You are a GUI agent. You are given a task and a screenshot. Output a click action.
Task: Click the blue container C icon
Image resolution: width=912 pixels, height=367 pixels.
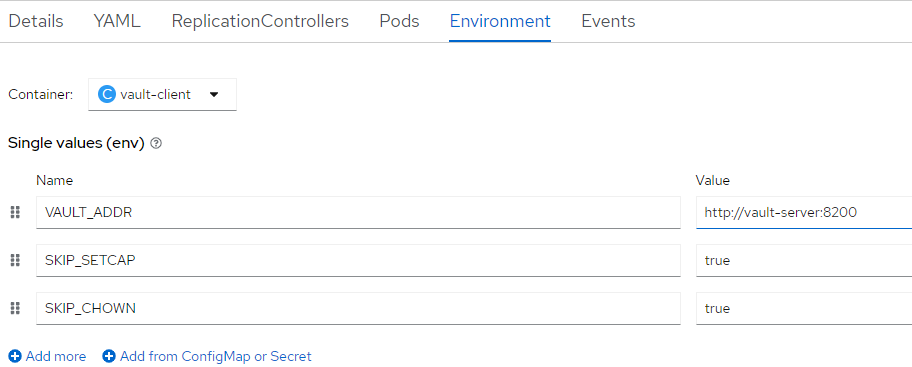pyautogui.click(x=106, y=94)
